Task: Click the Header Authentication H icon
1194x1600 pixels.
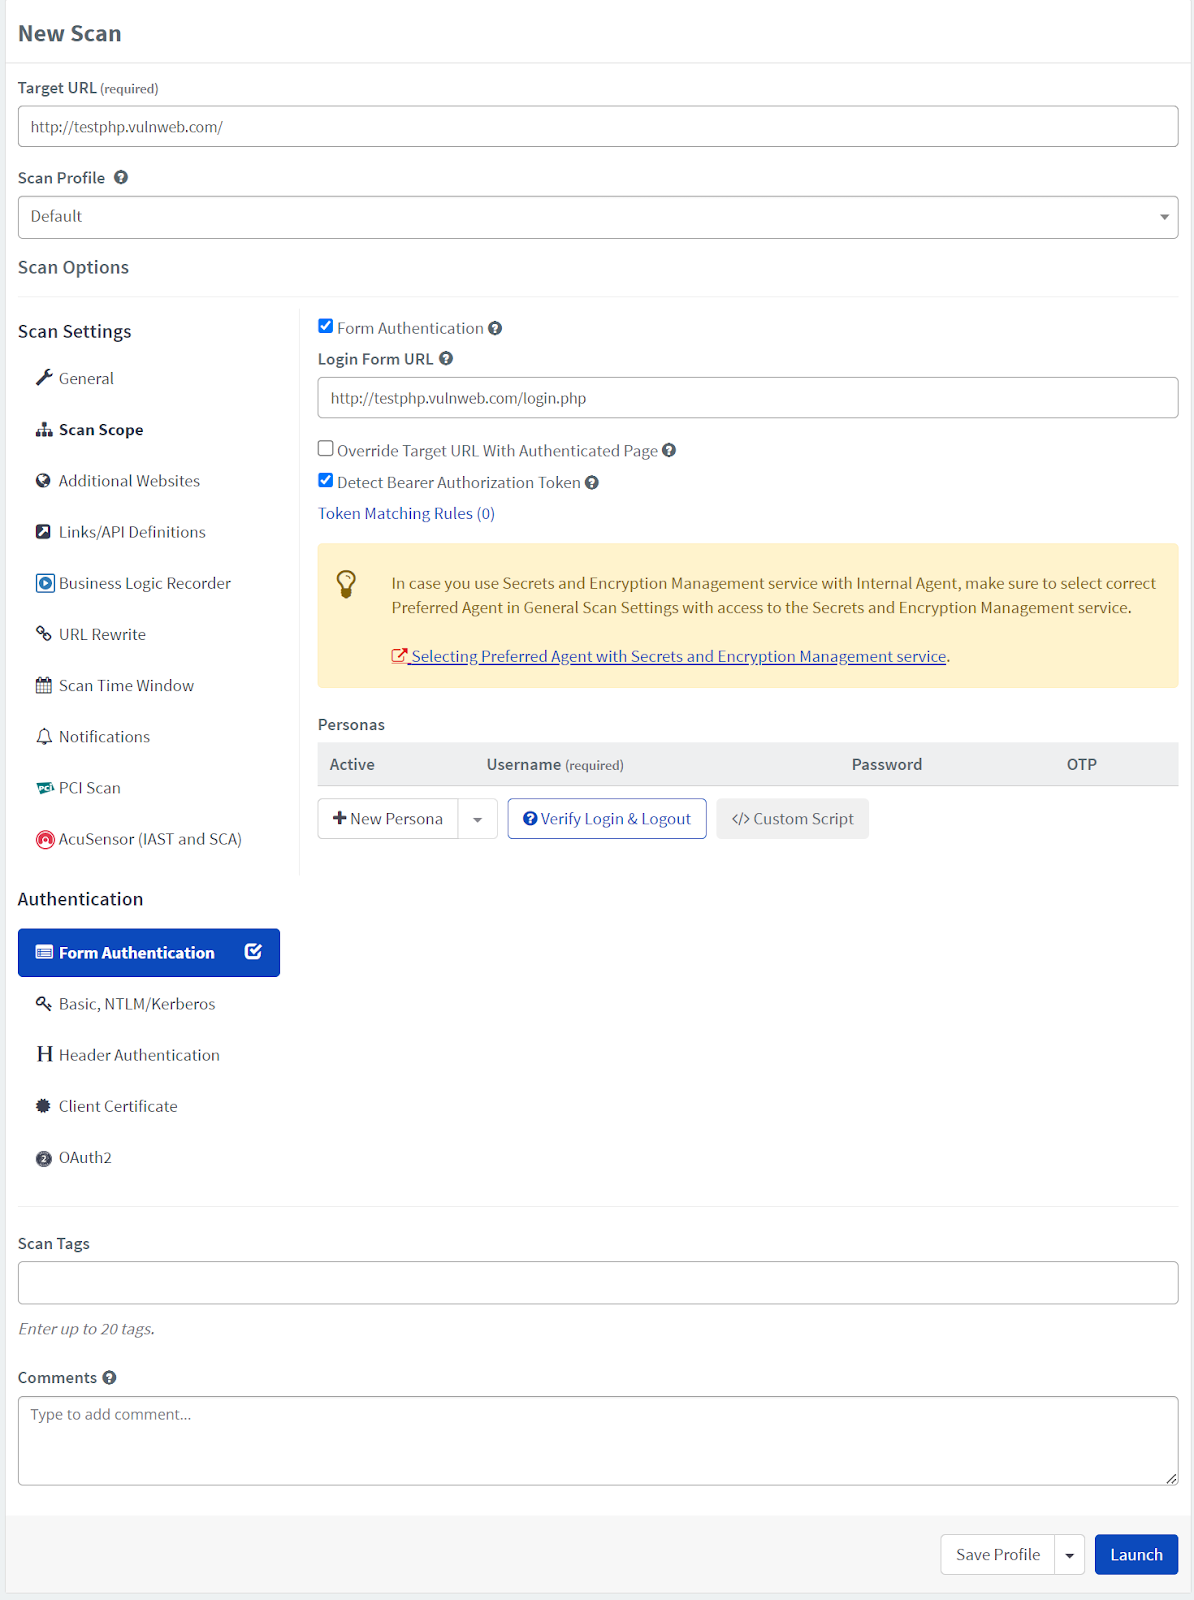Action: 44,1054
